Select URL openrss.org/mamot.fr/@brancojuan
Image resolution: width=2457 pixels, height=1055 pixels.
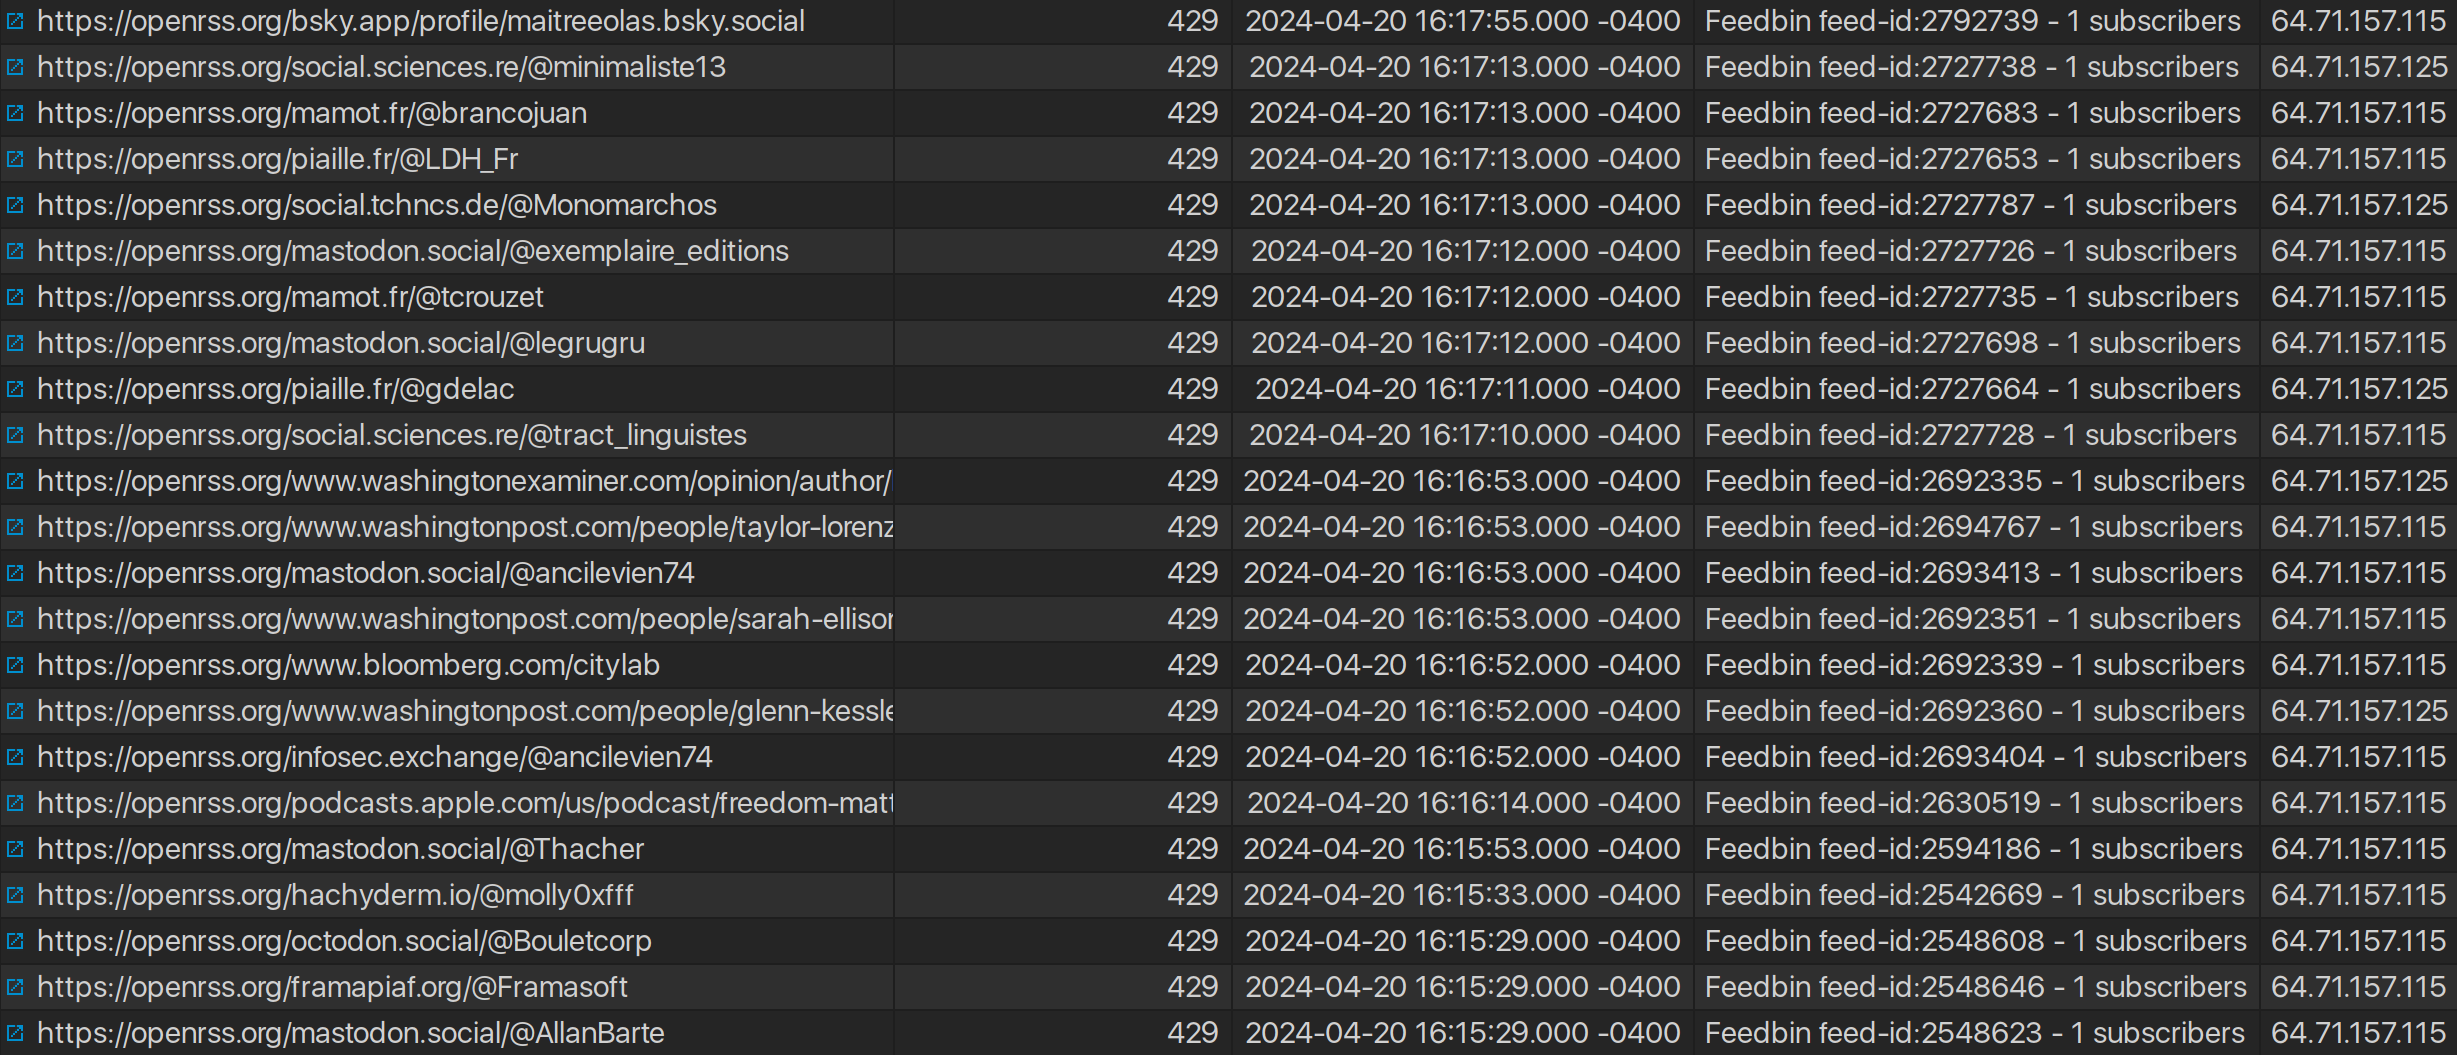pyautogui.click(x=312, y=113)
